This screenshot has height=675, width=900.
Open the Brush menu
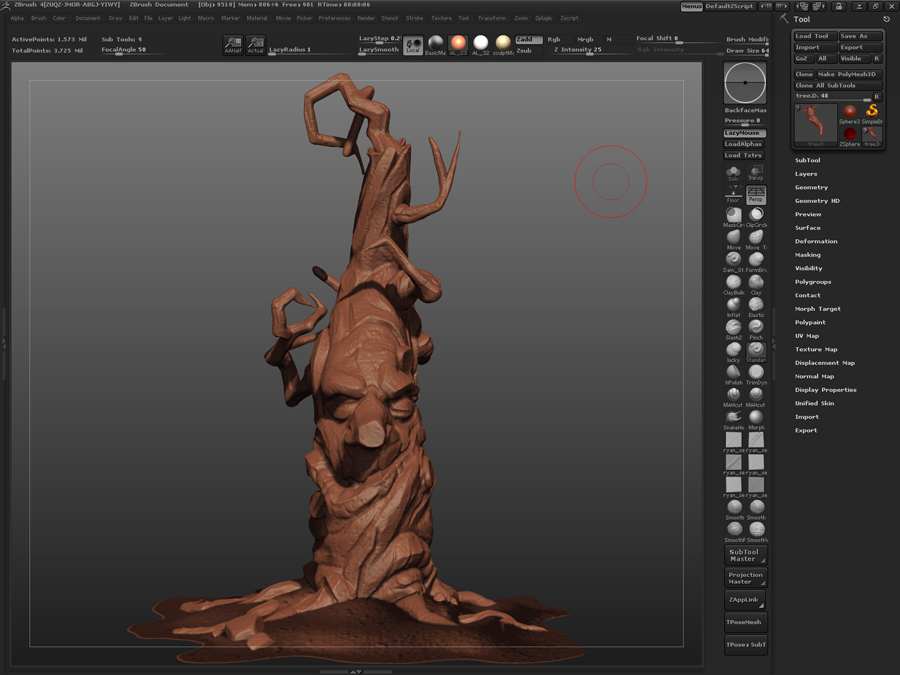coord(38,18)
